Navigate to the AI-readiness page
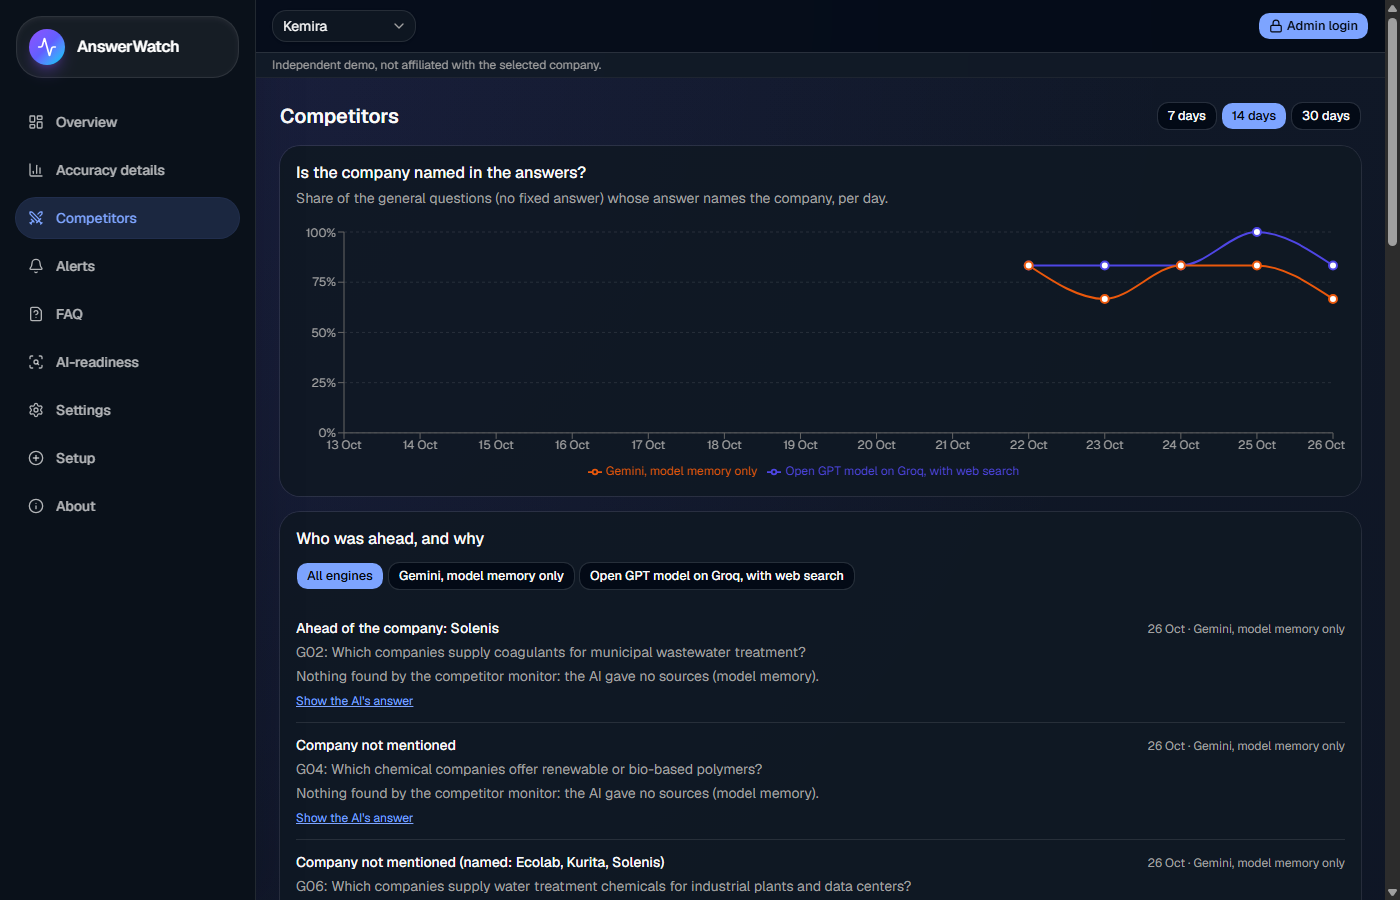The width and height of the screenshot is (1400, 900). click(x=127, y=362)
